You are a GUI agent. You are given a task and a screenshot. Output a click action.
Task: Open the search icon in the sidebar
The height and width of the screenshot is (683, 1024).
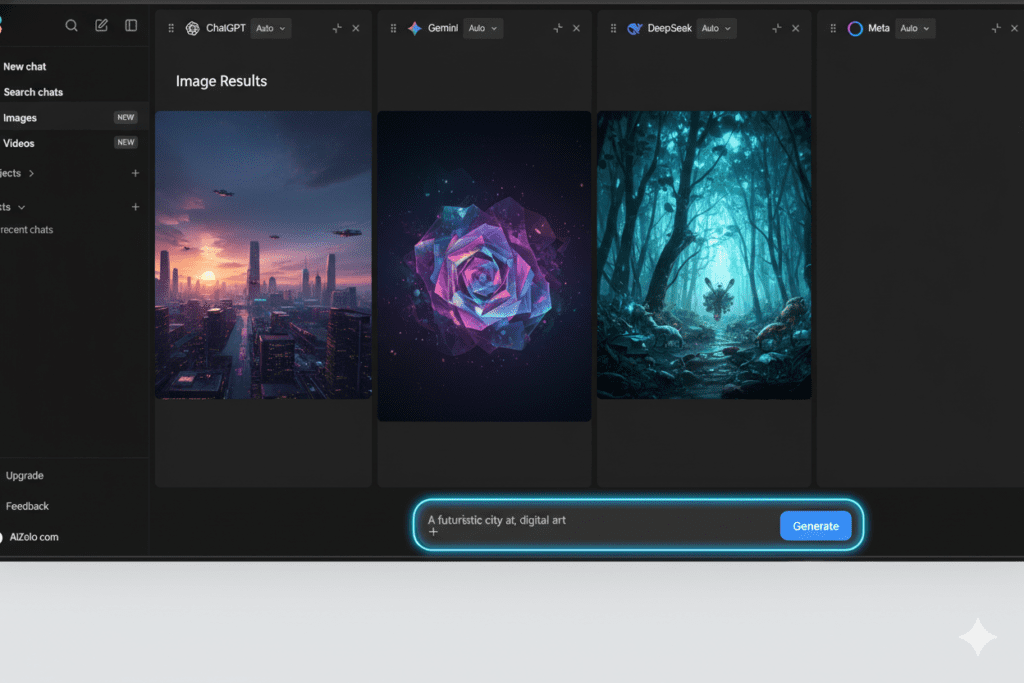coord(71,25)
